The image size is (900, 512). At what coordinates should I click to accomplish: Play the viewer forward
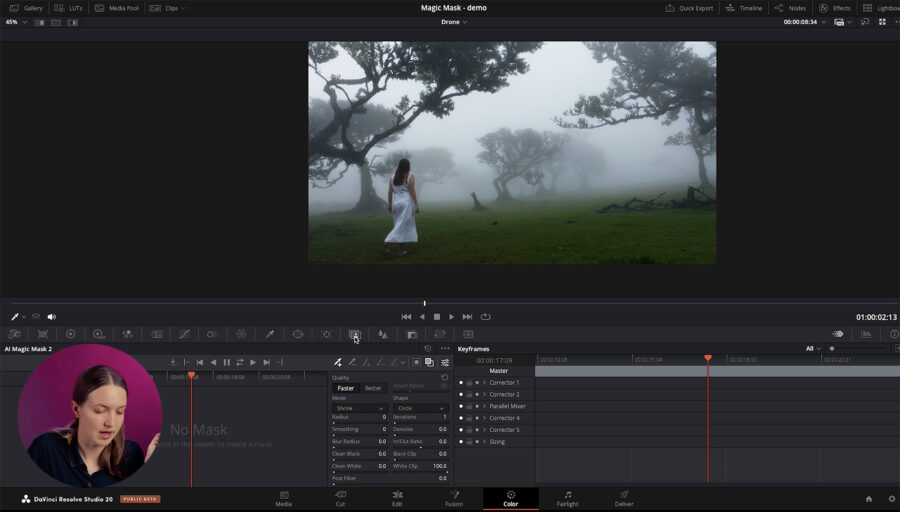452,316
